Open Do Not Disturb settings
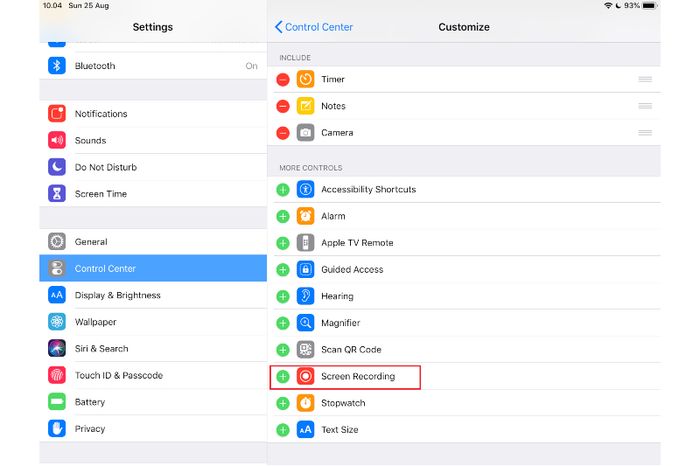This screenshot has height=466, width=700. tap(153, 167)
